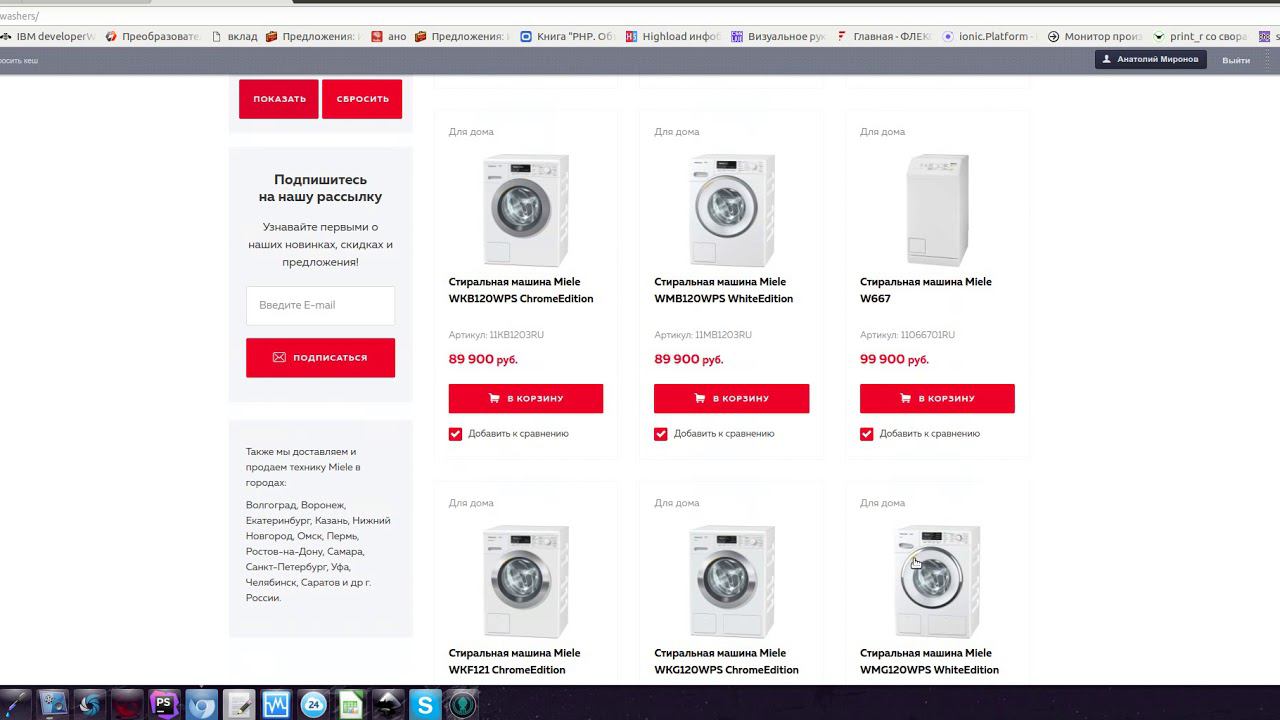Open Стиральная машина Miele W667 title
Image resolution: width=1280 pixels, height=720 pixels.
(x=926, y=290)
